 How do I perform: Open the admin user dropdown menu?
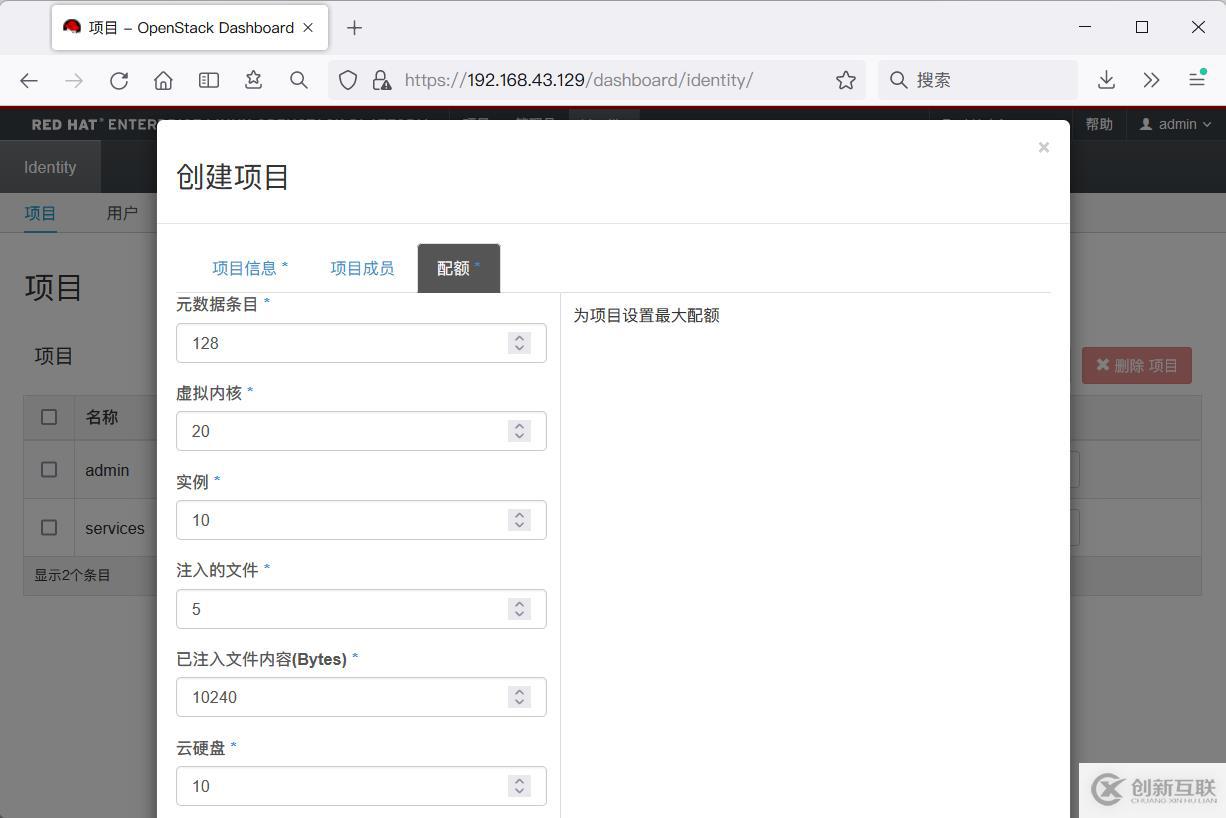point(1175,124)
